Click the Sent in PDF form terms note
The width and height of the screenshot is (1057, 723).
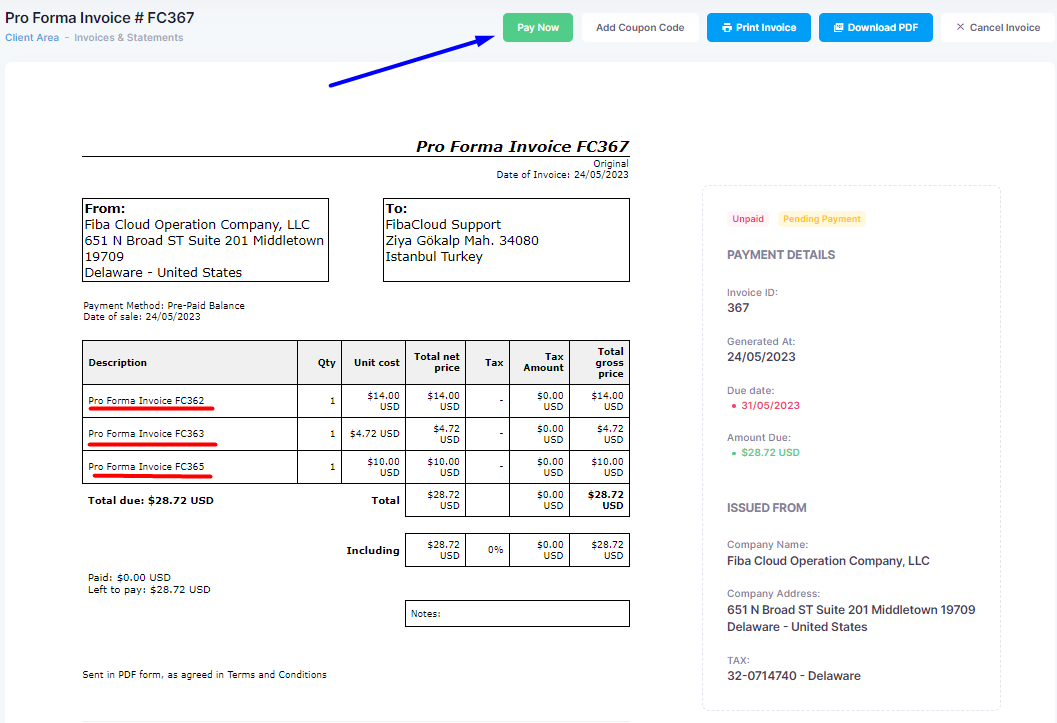point(204,674)
